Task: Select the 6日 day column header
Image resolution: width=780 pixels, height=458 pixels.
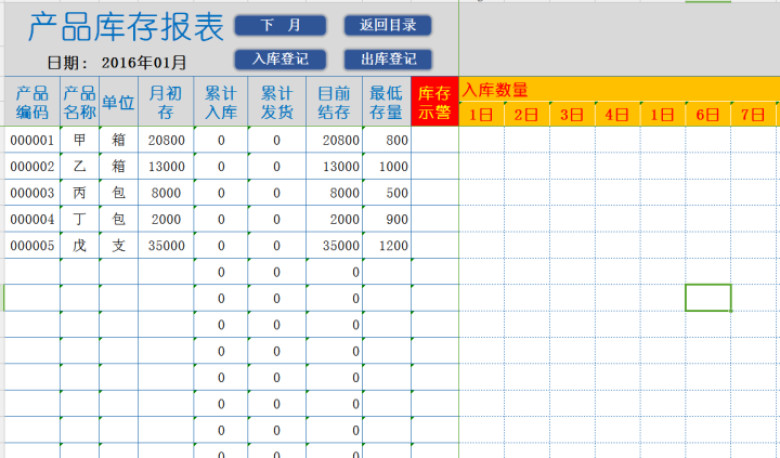Action: (x=708, y=115)
